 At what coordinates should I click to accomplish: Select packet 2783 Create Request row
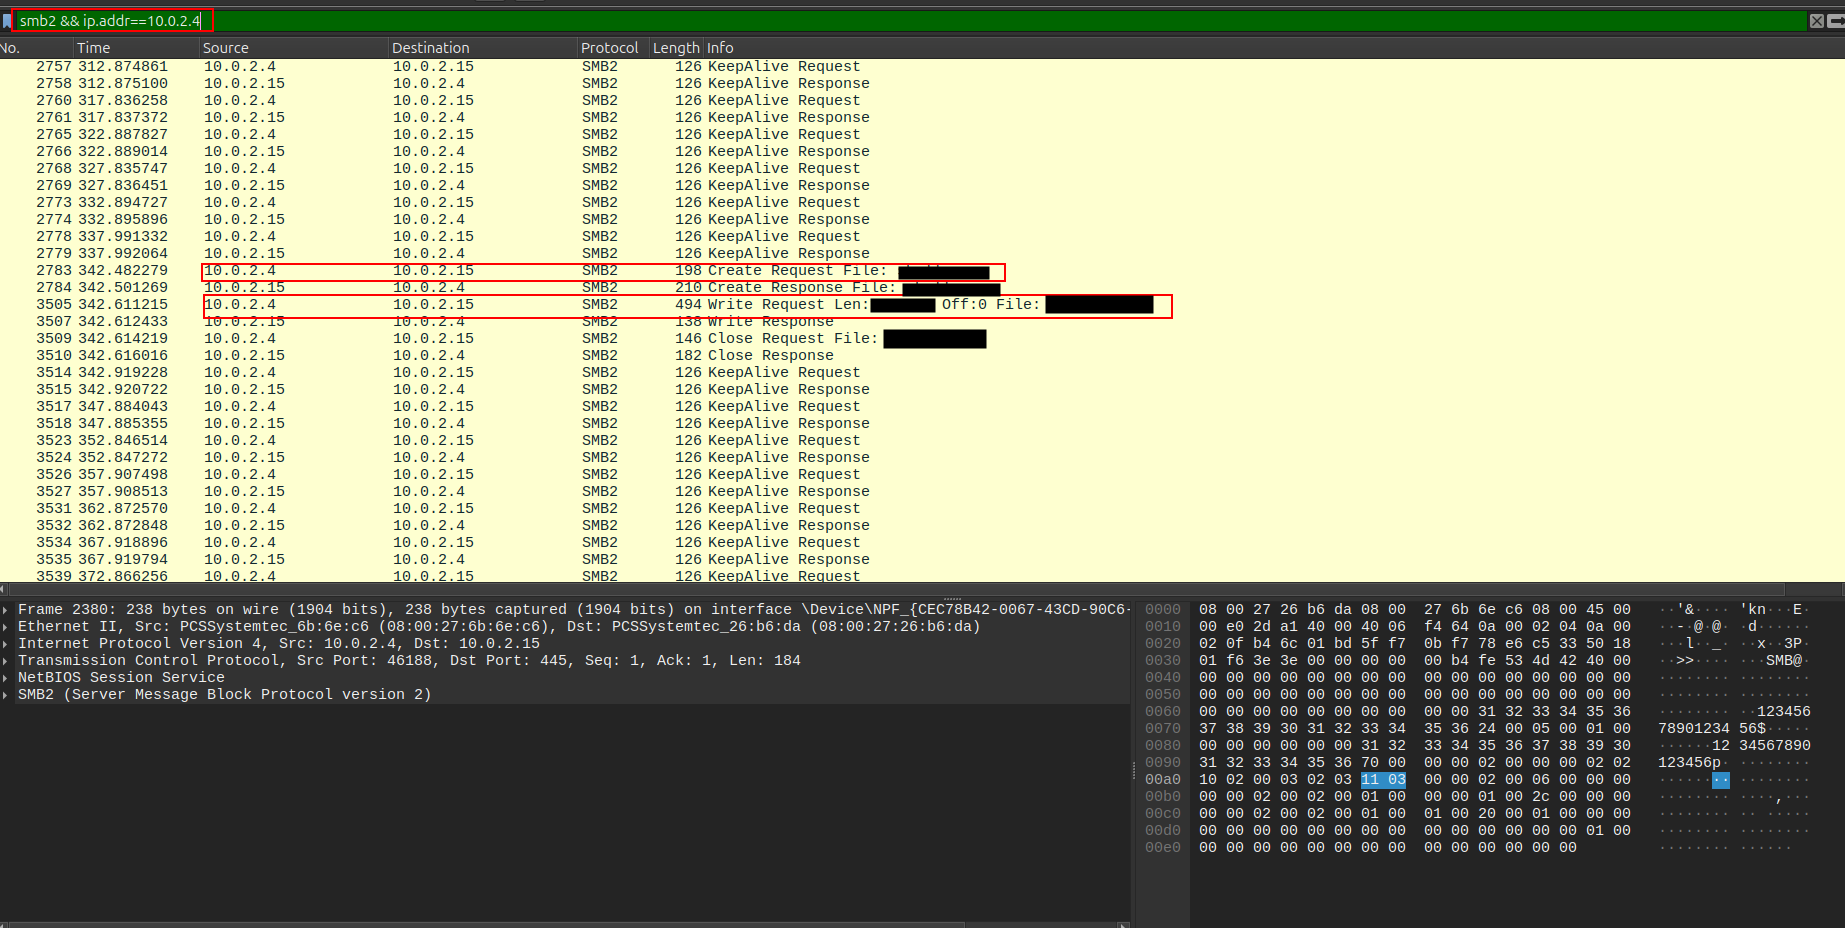pos(600,271)
